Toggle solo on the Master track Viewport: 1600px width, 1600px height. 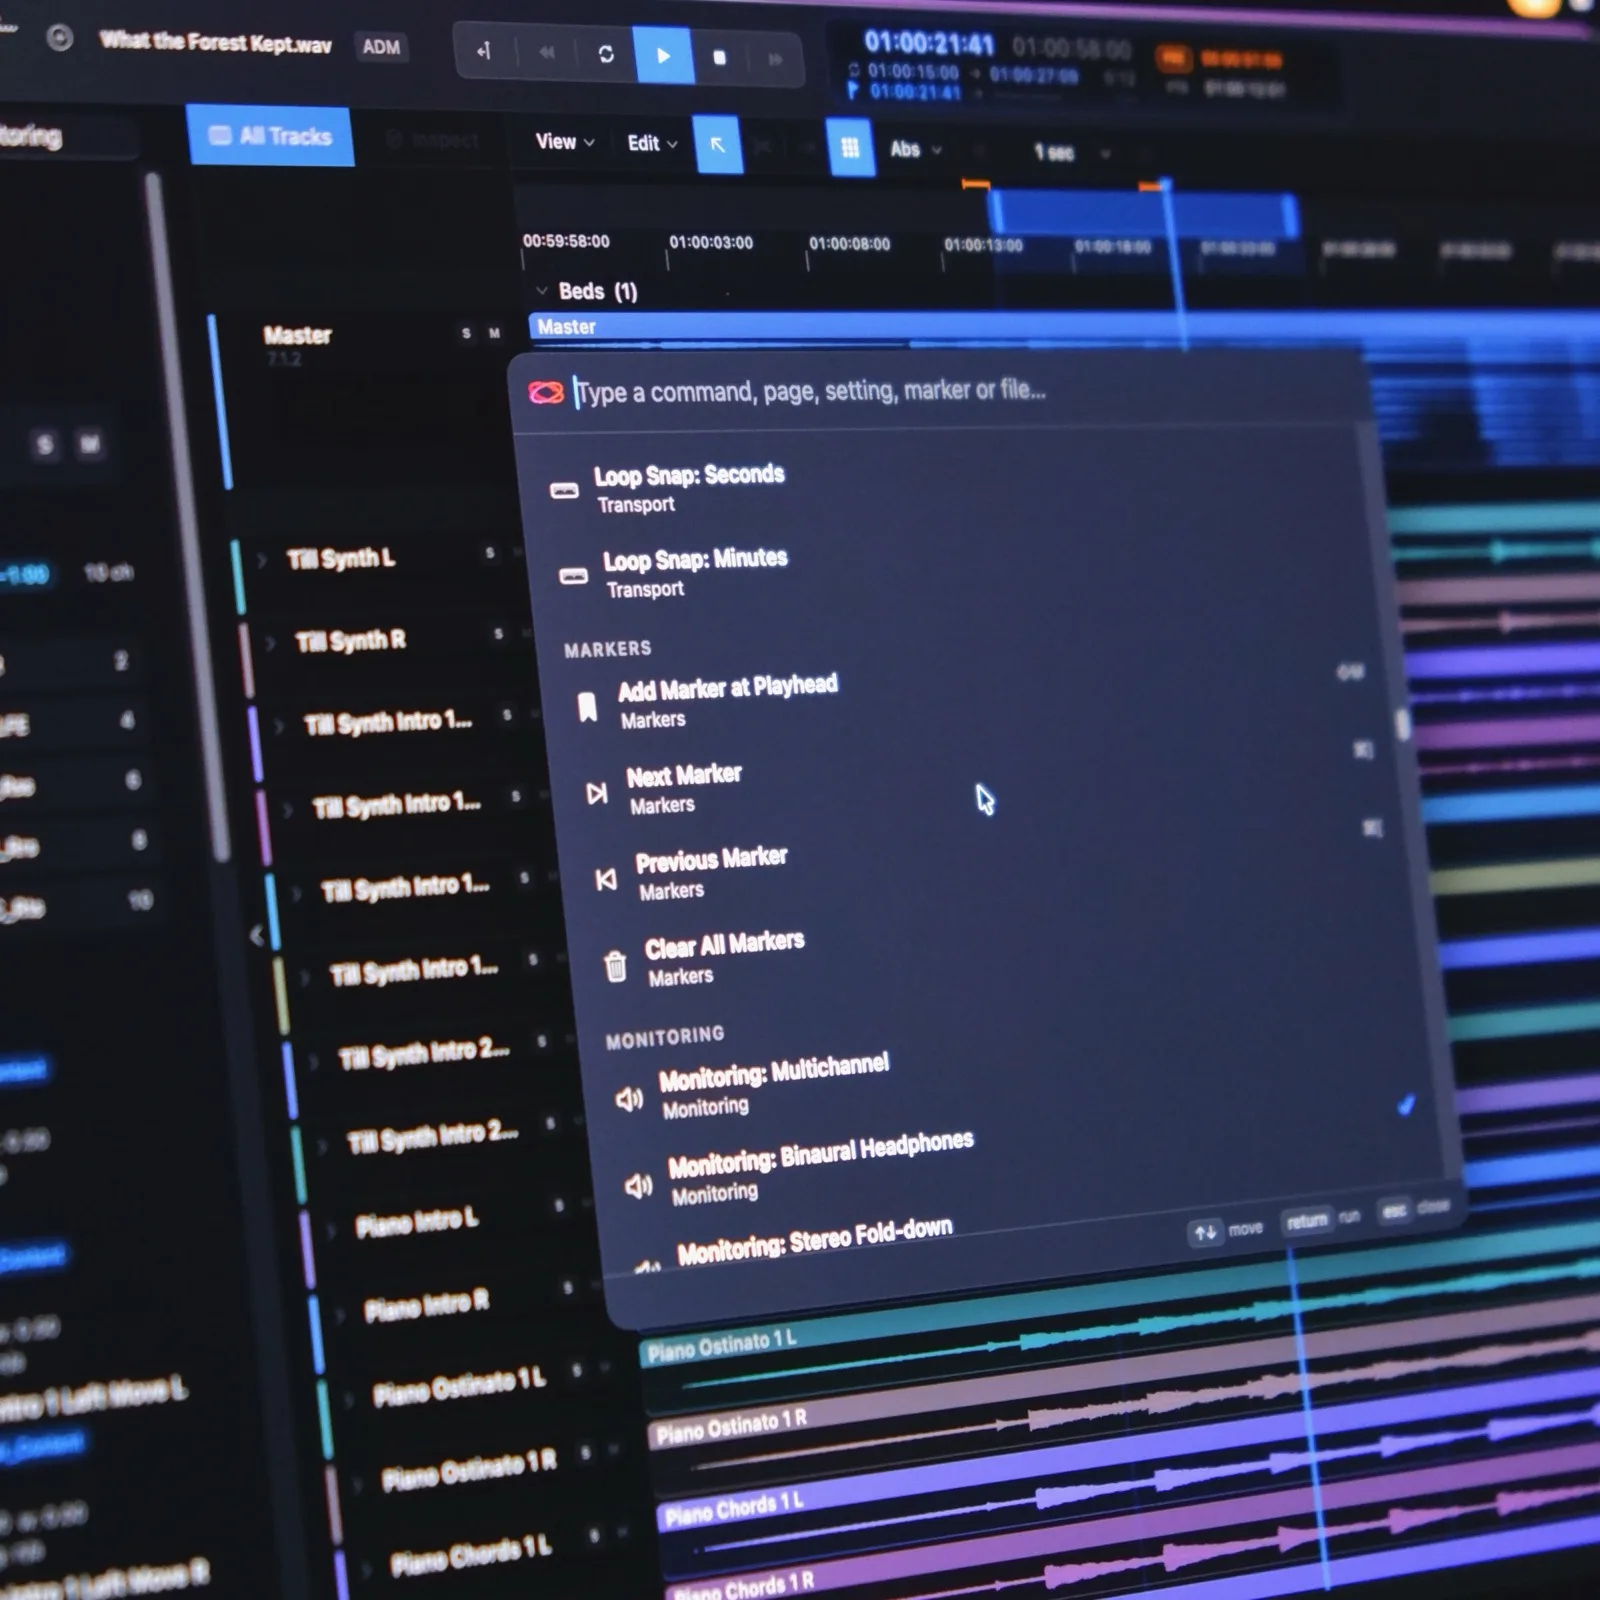point(467,333)
